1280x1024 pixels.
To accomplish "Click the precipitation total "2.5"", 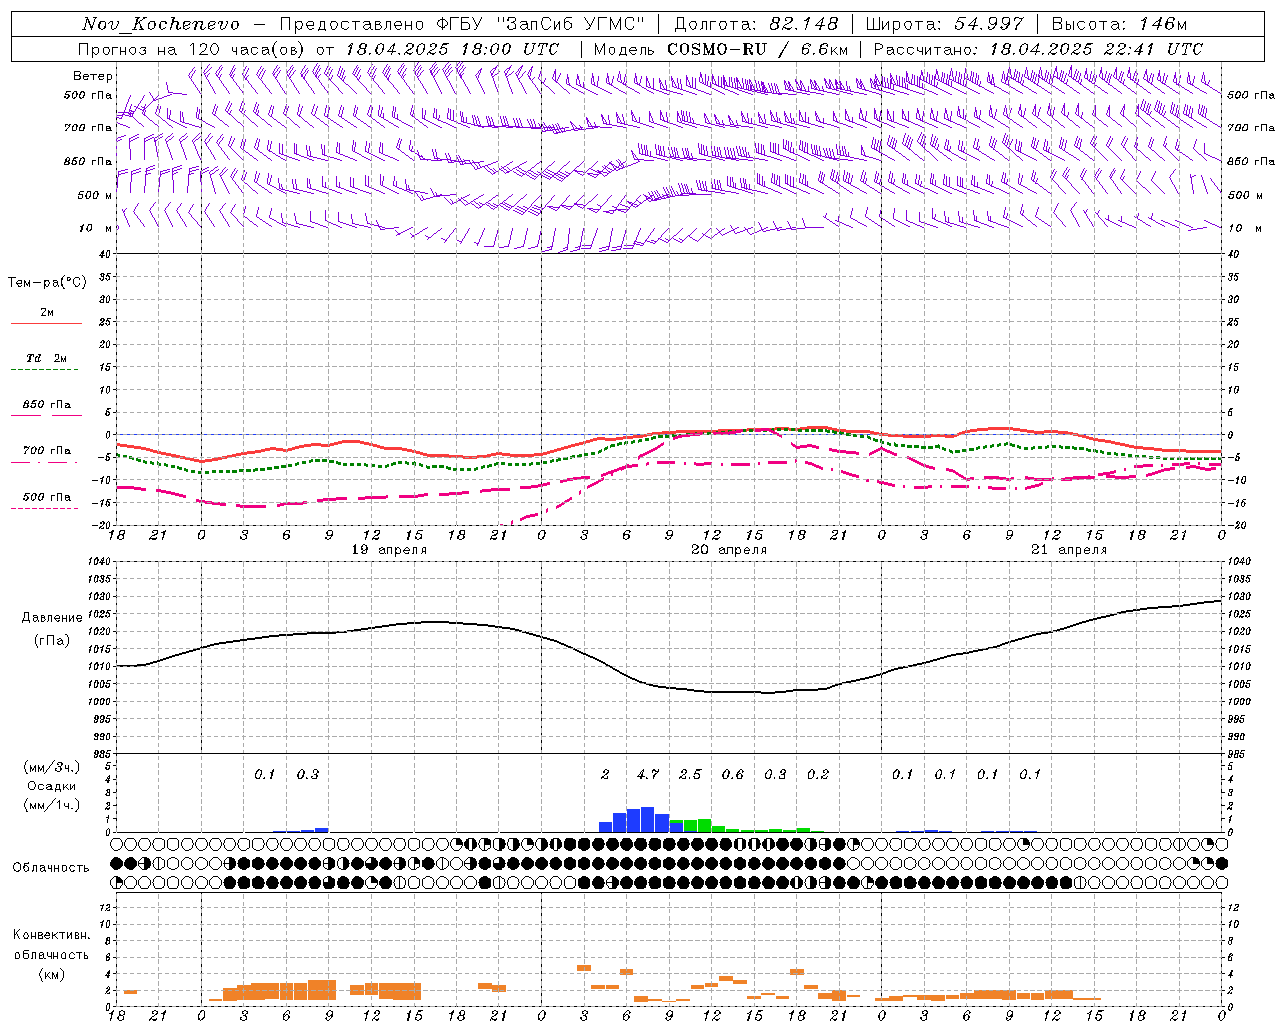I will coord(690,774).
